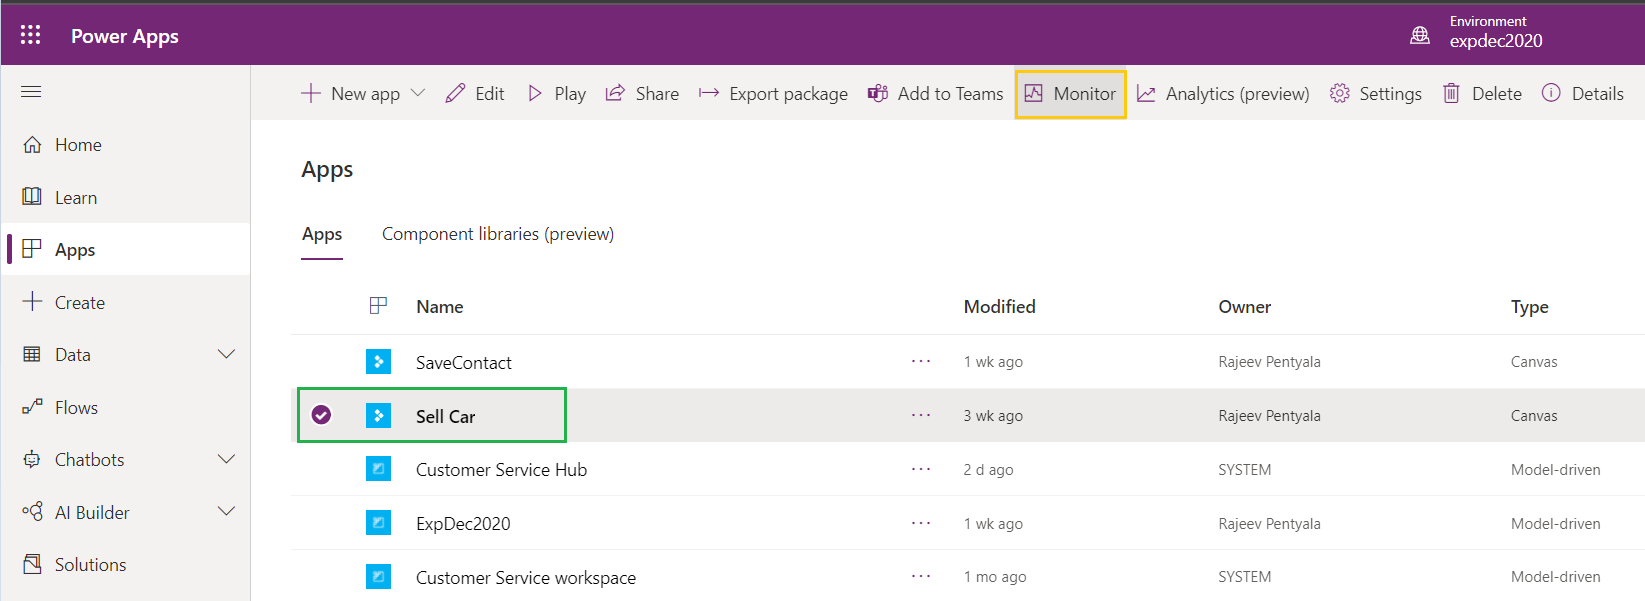The image size is (1645, 601).
Task: Click Play in the command bar
Action: click(x=557, y=93)
